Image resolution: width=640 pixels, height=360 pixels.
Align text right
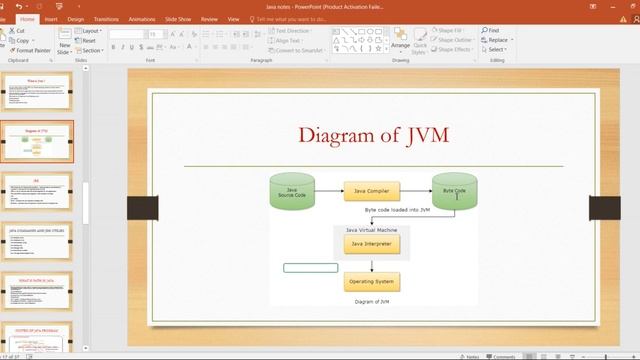click(x=224, y=47)
